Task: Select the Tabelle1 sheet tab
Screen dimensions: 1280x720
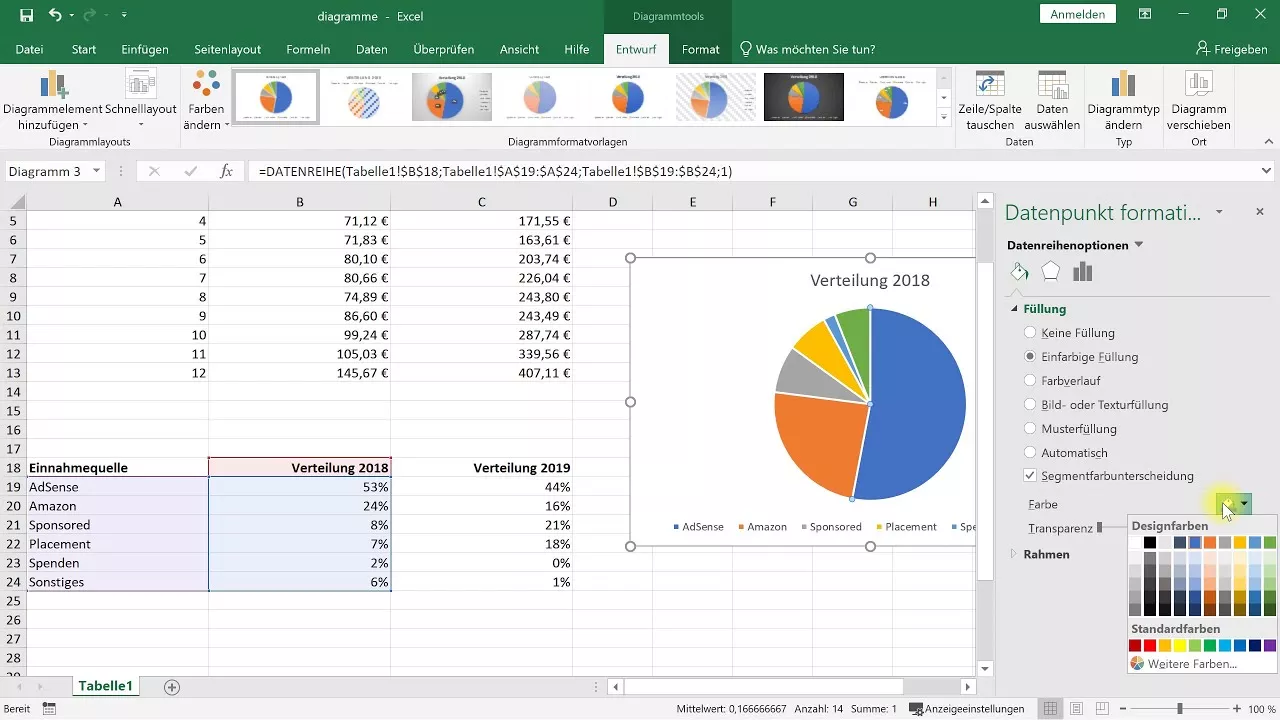Action: [105, 686]
